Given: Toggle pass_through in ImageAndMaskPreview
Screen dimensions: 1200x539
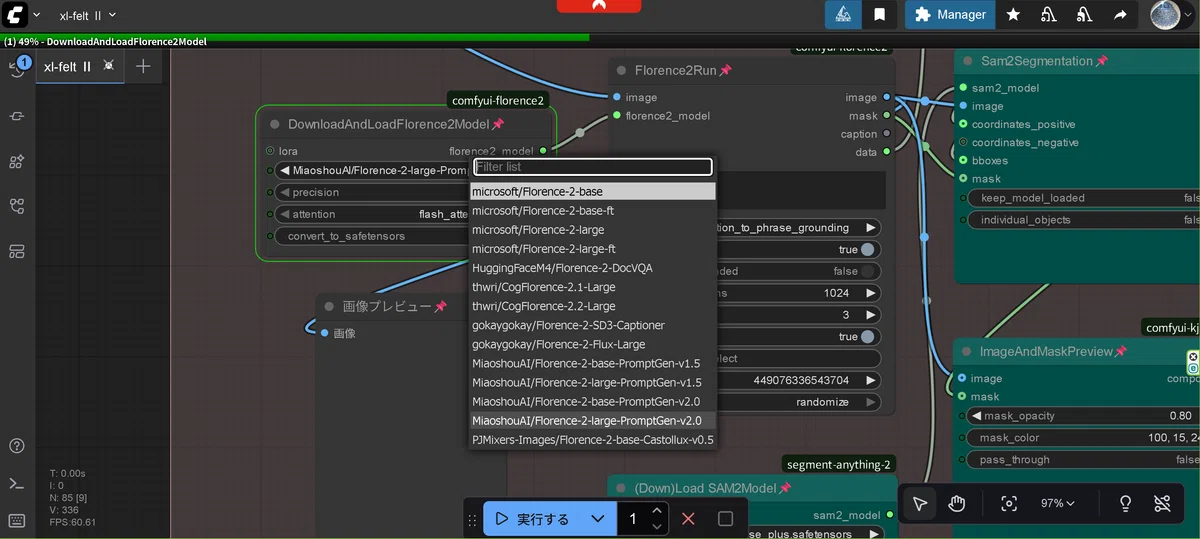Looking at the screenshot, I should [x=1083, y=460].
